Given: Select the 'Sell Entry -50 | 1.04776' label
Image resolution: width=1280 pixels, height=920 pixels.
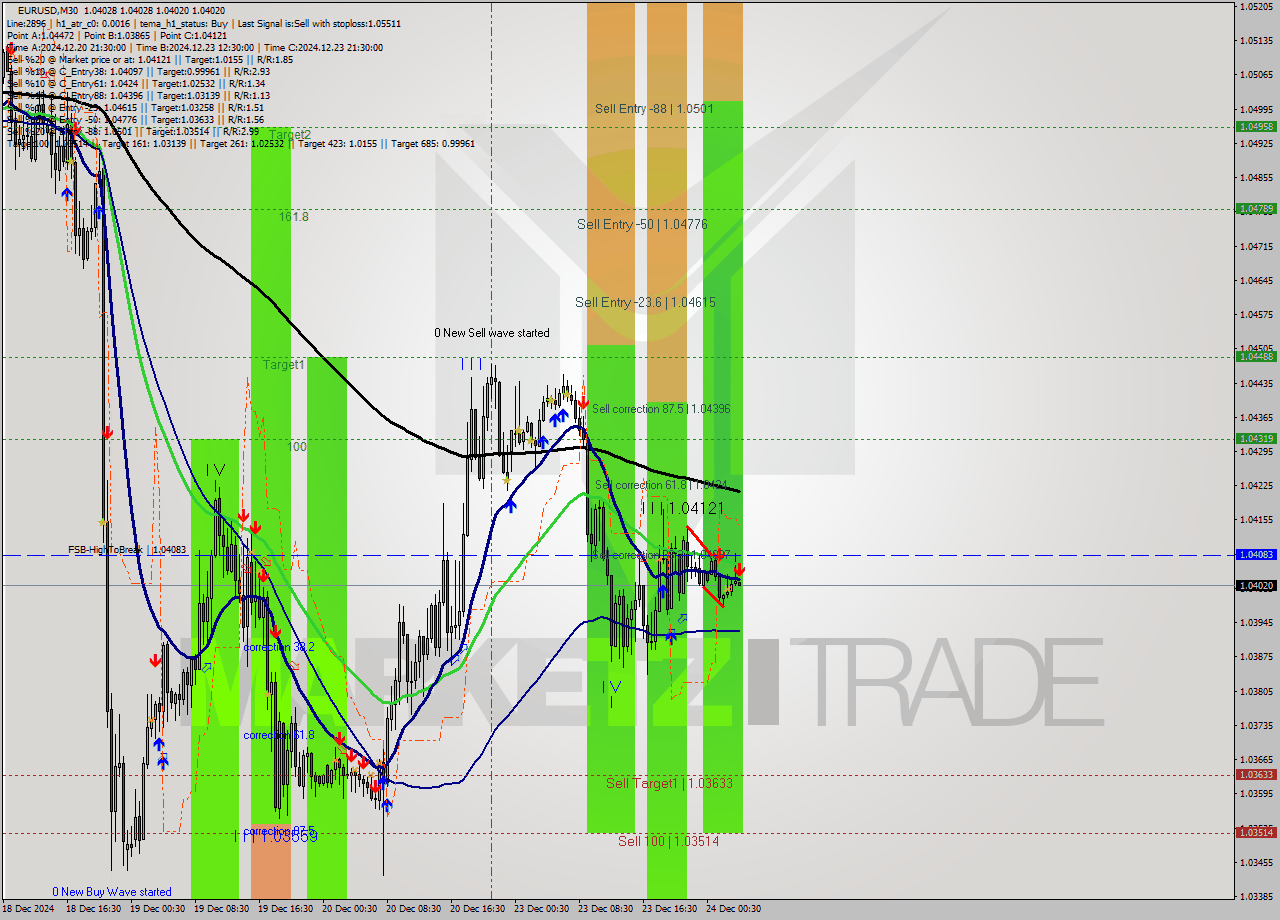Looking at the screenshot, I should [x=642, y=224].
